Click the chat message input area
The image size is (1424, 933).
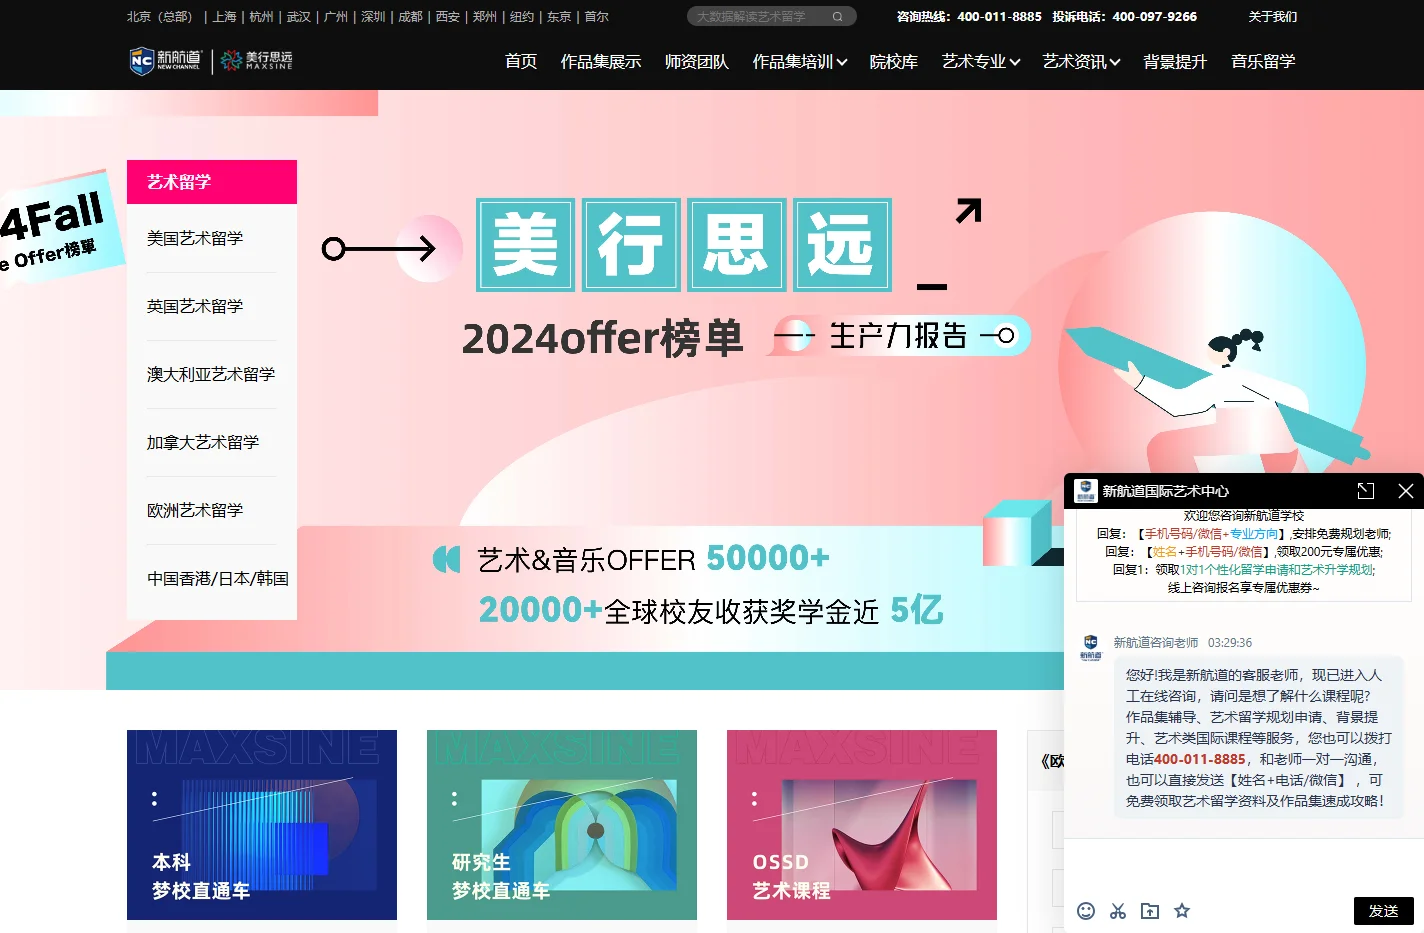pyautogui.click(x=1244, y=866)
